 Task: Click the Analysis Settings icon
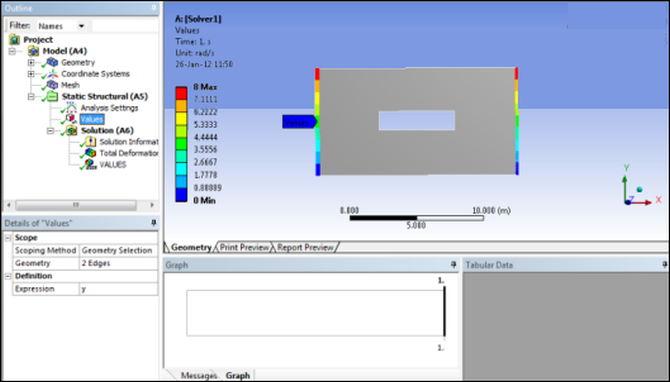pyautogui.click(x=71, y=108)
